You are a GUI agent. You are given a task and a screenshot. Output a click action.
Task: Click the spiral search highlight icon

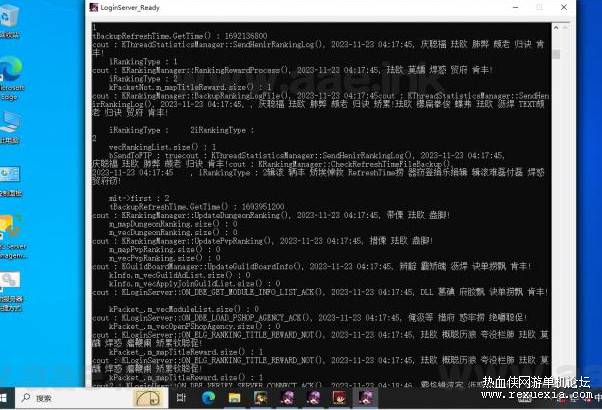click(149, 398)
